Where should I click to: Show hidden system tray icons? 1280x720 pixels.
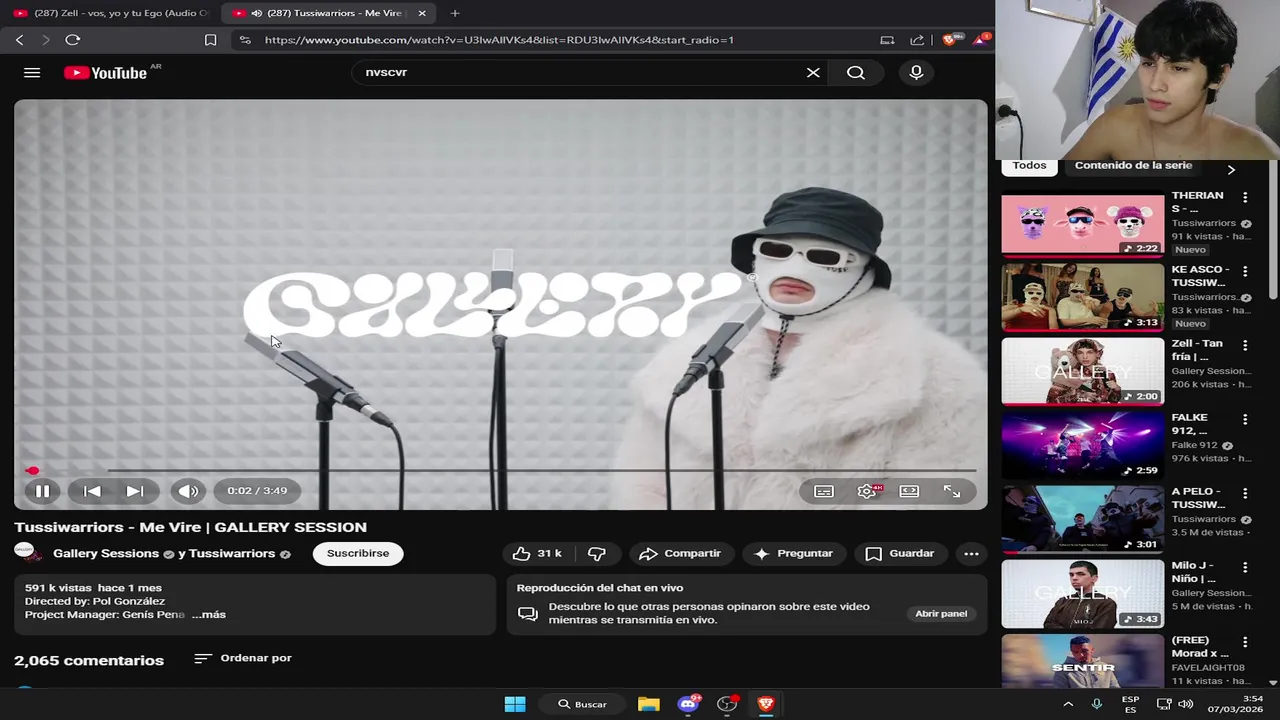coord(1068,704)
